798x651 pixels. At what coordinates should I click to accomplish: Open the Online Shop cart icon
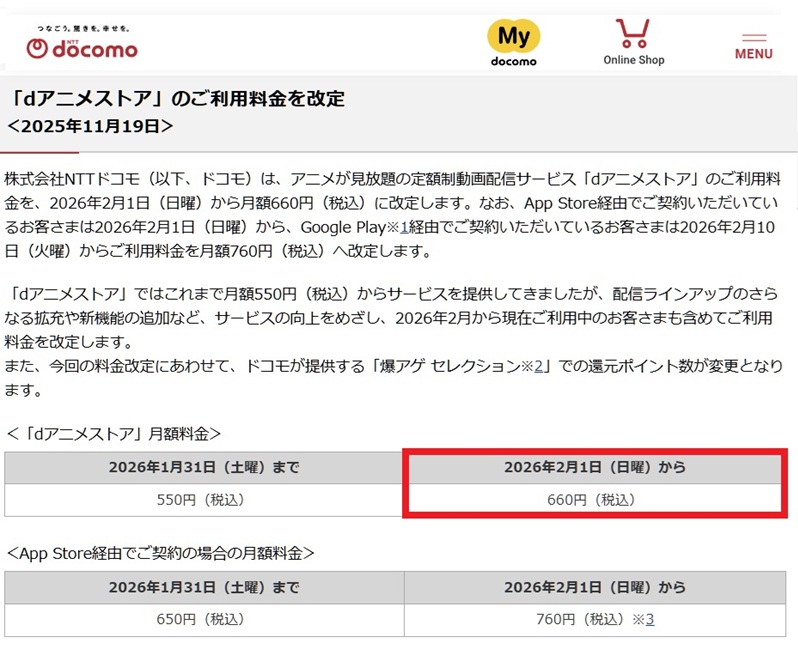tap(632, 33)
